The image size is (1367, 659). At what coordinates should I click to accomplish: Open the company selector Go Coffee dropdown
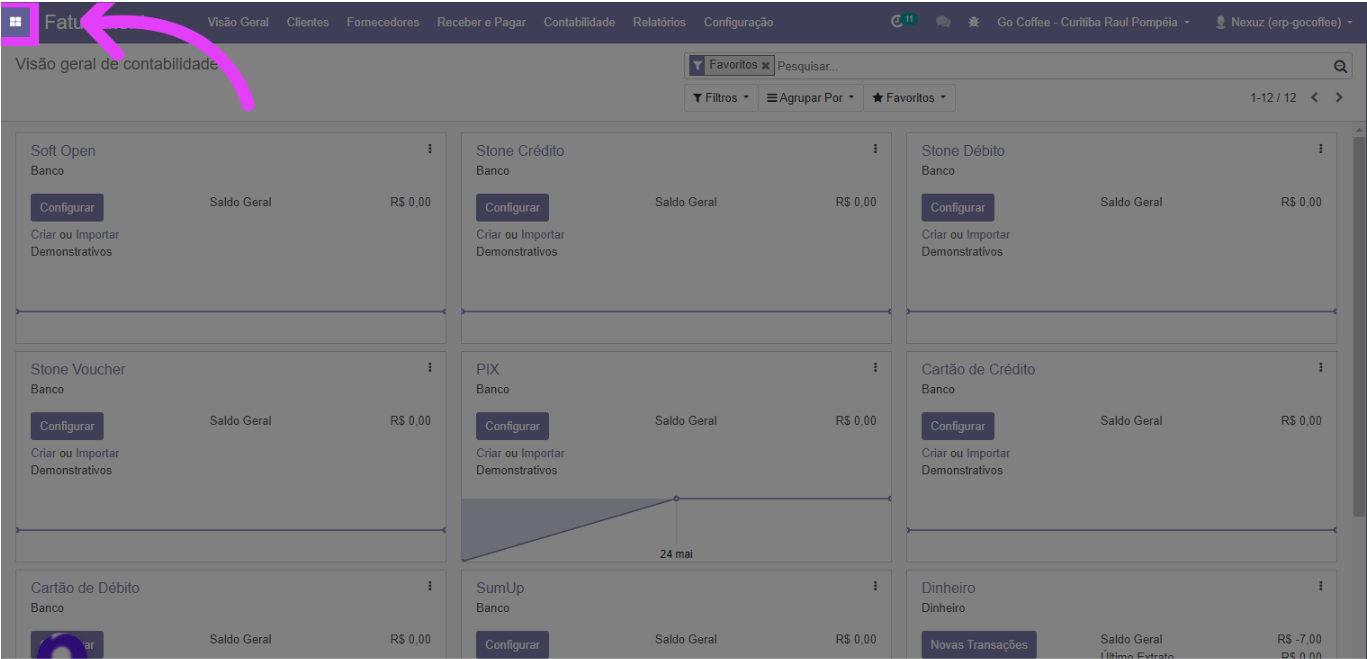[x=1093, y=22]
